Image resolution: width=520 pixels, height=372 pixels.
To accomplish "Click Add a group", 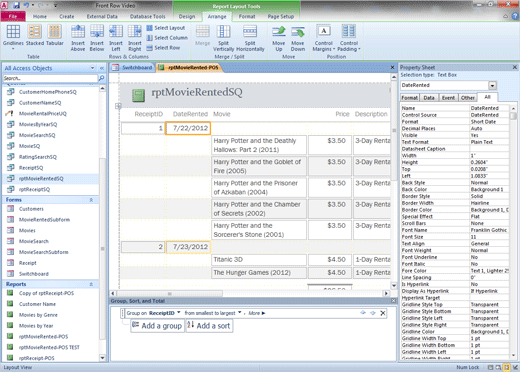I will (157, 326).
